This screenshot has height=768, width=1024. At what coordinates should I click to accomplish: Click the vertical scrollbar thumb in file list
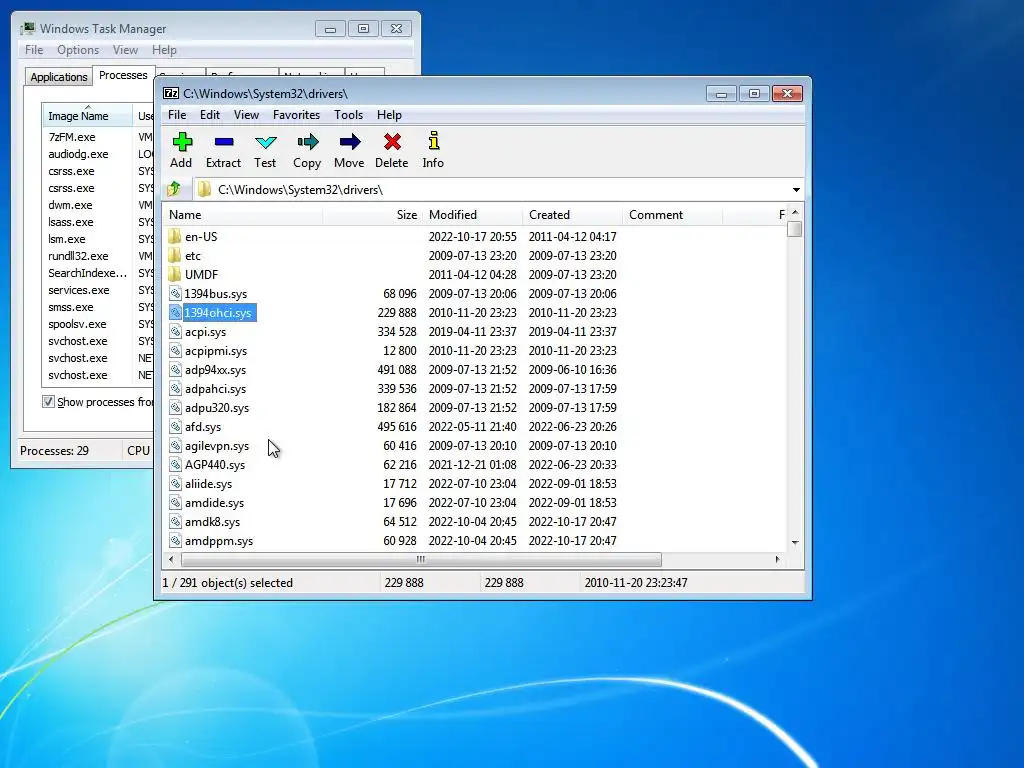click(795, 229)
